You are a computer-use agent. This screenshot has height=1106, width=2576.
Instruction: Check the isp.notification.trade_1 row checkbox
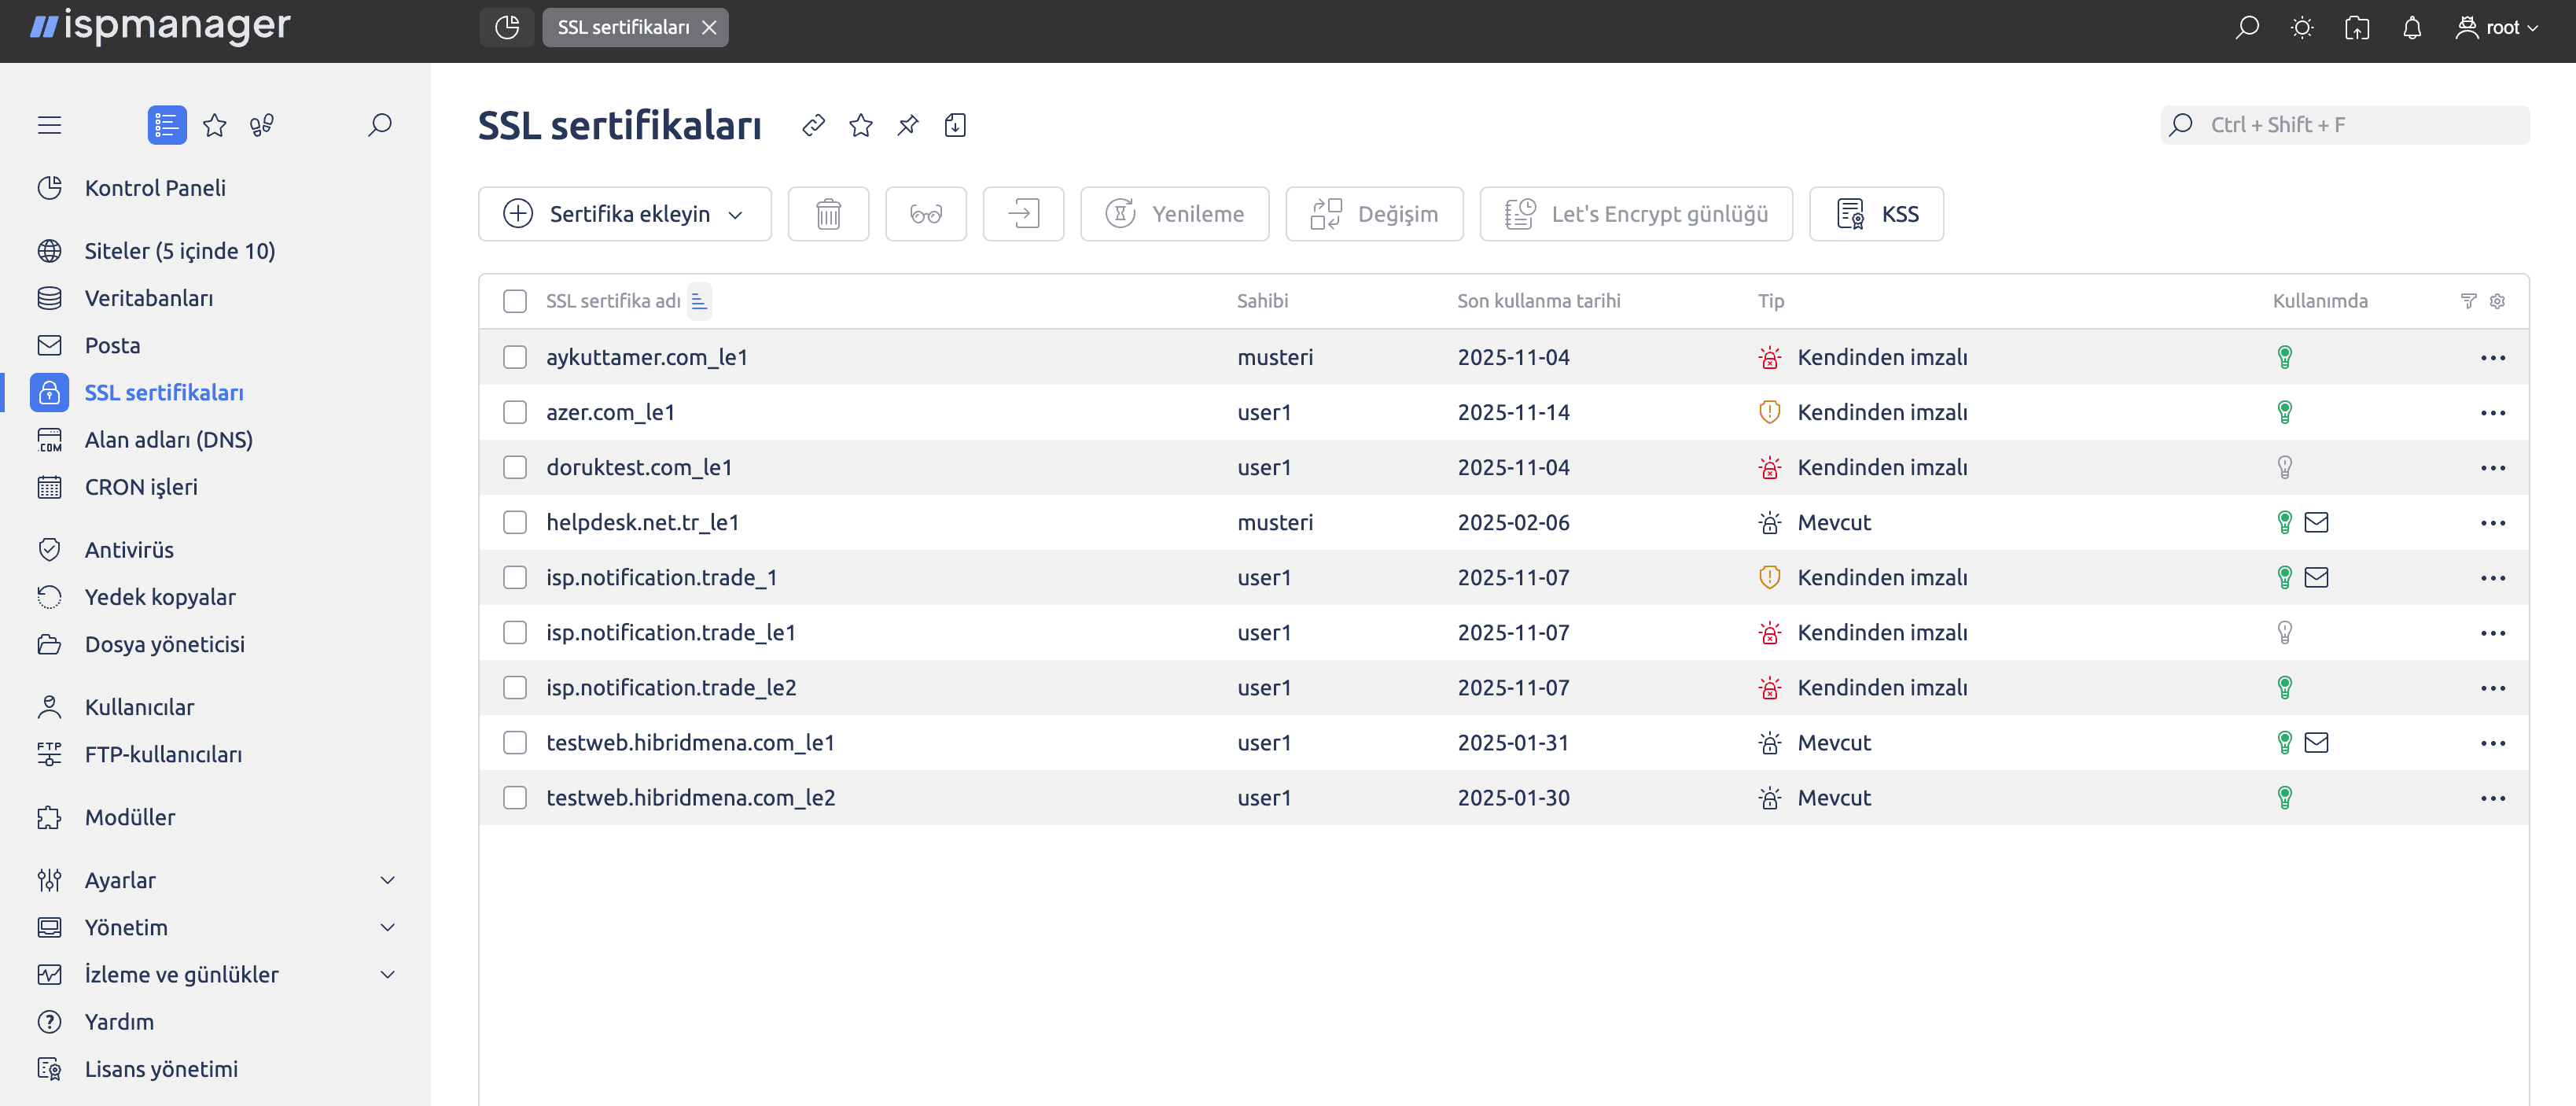[515, 577]
